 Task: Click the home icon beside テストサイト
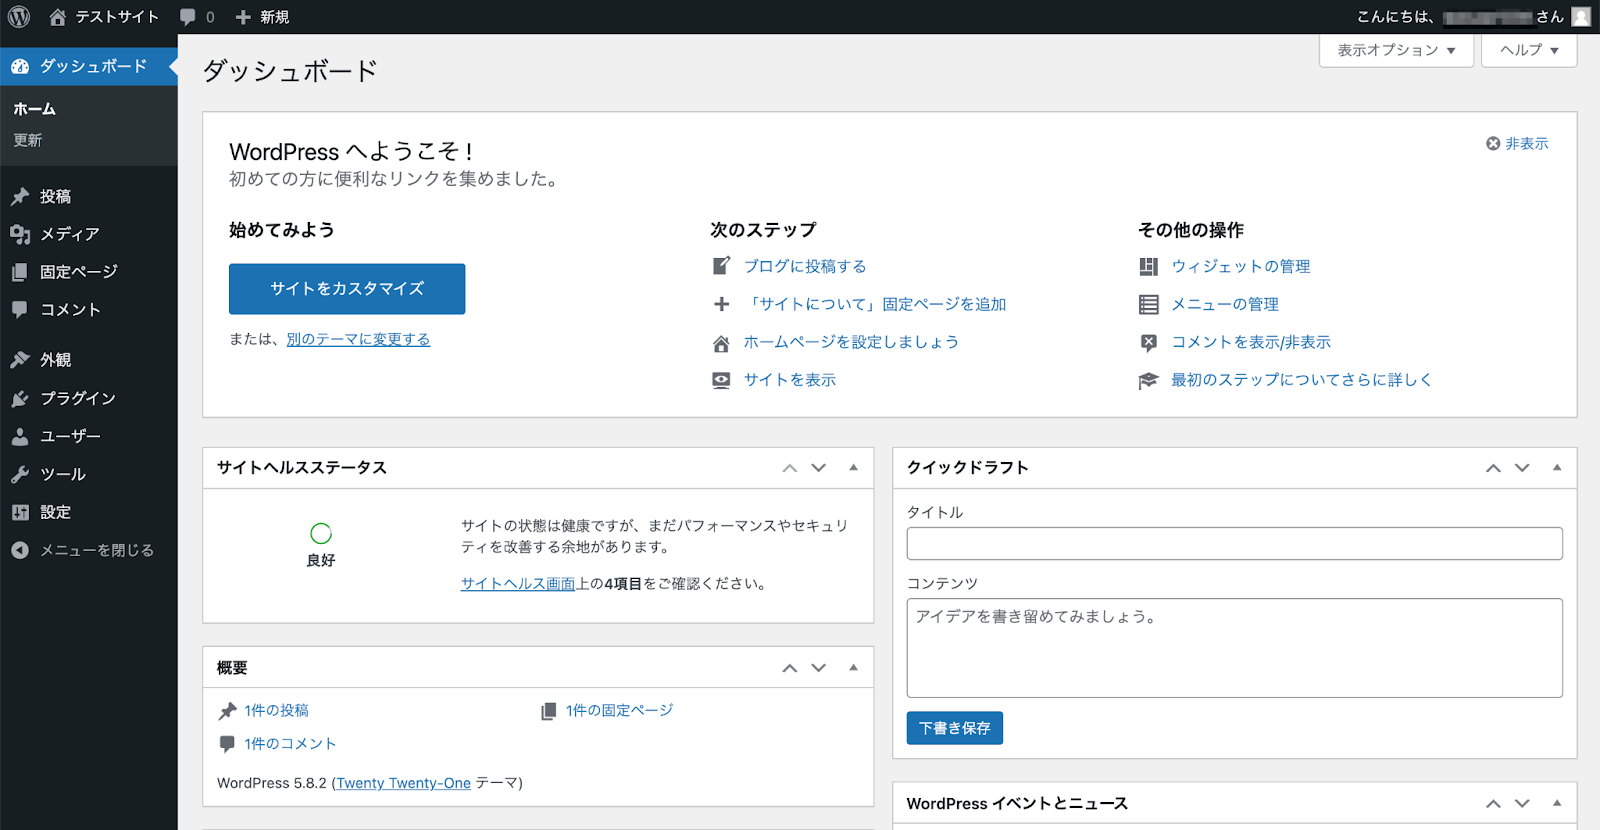point(57,17)
